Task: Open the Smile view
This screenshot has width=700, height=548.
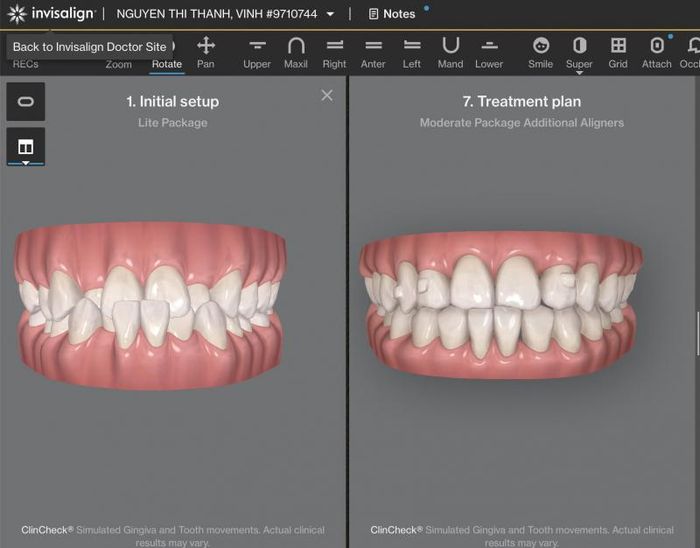Action: [541, 53]
